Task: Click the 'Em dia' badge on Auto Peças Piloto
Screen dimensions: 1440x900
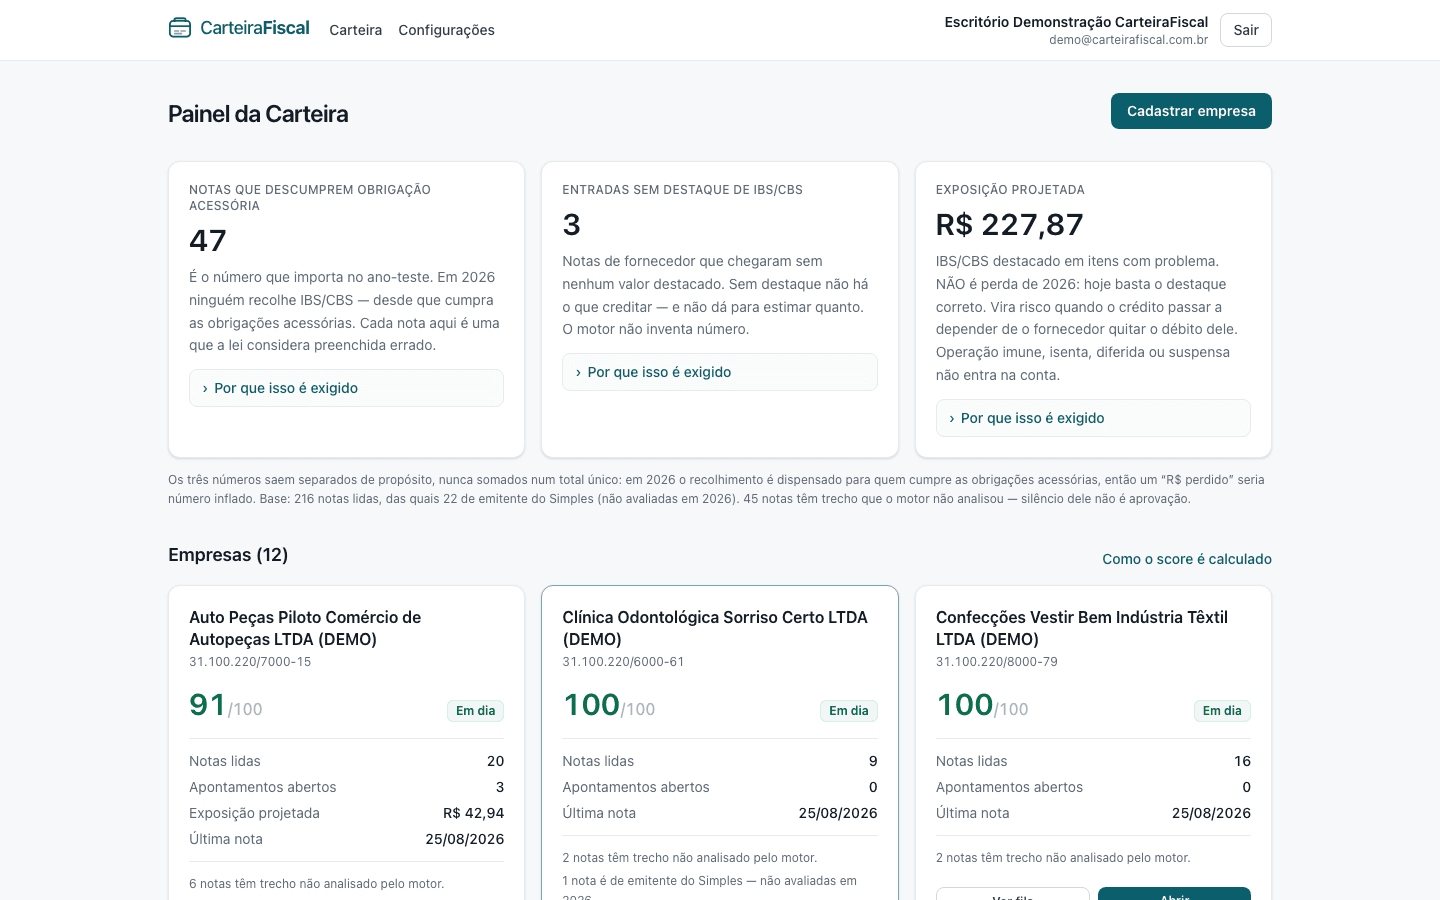Action: [x=476, y=711]
